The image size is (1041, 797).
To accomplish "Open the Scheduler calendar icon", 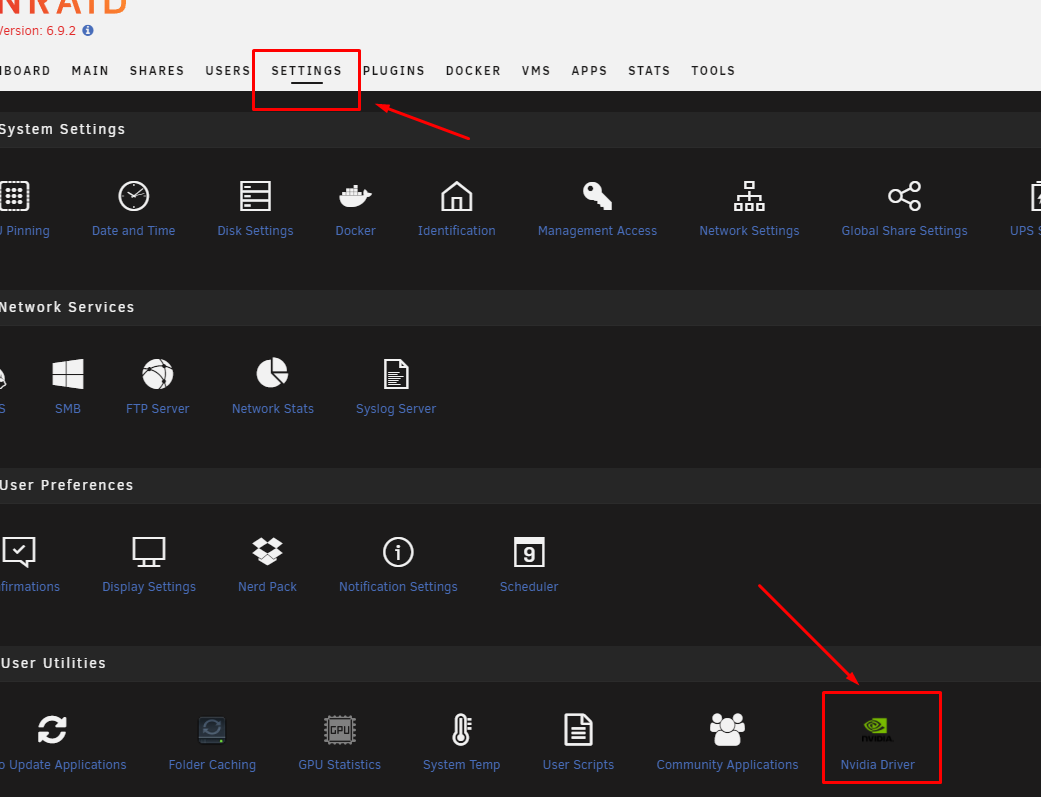I will [x=529, y=552].
